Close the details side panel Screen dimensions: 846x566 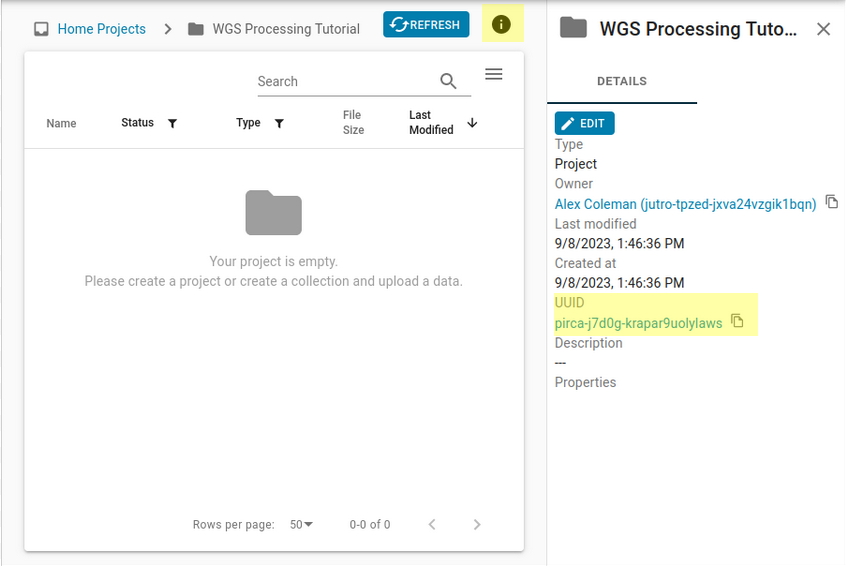tap(823, 29)
